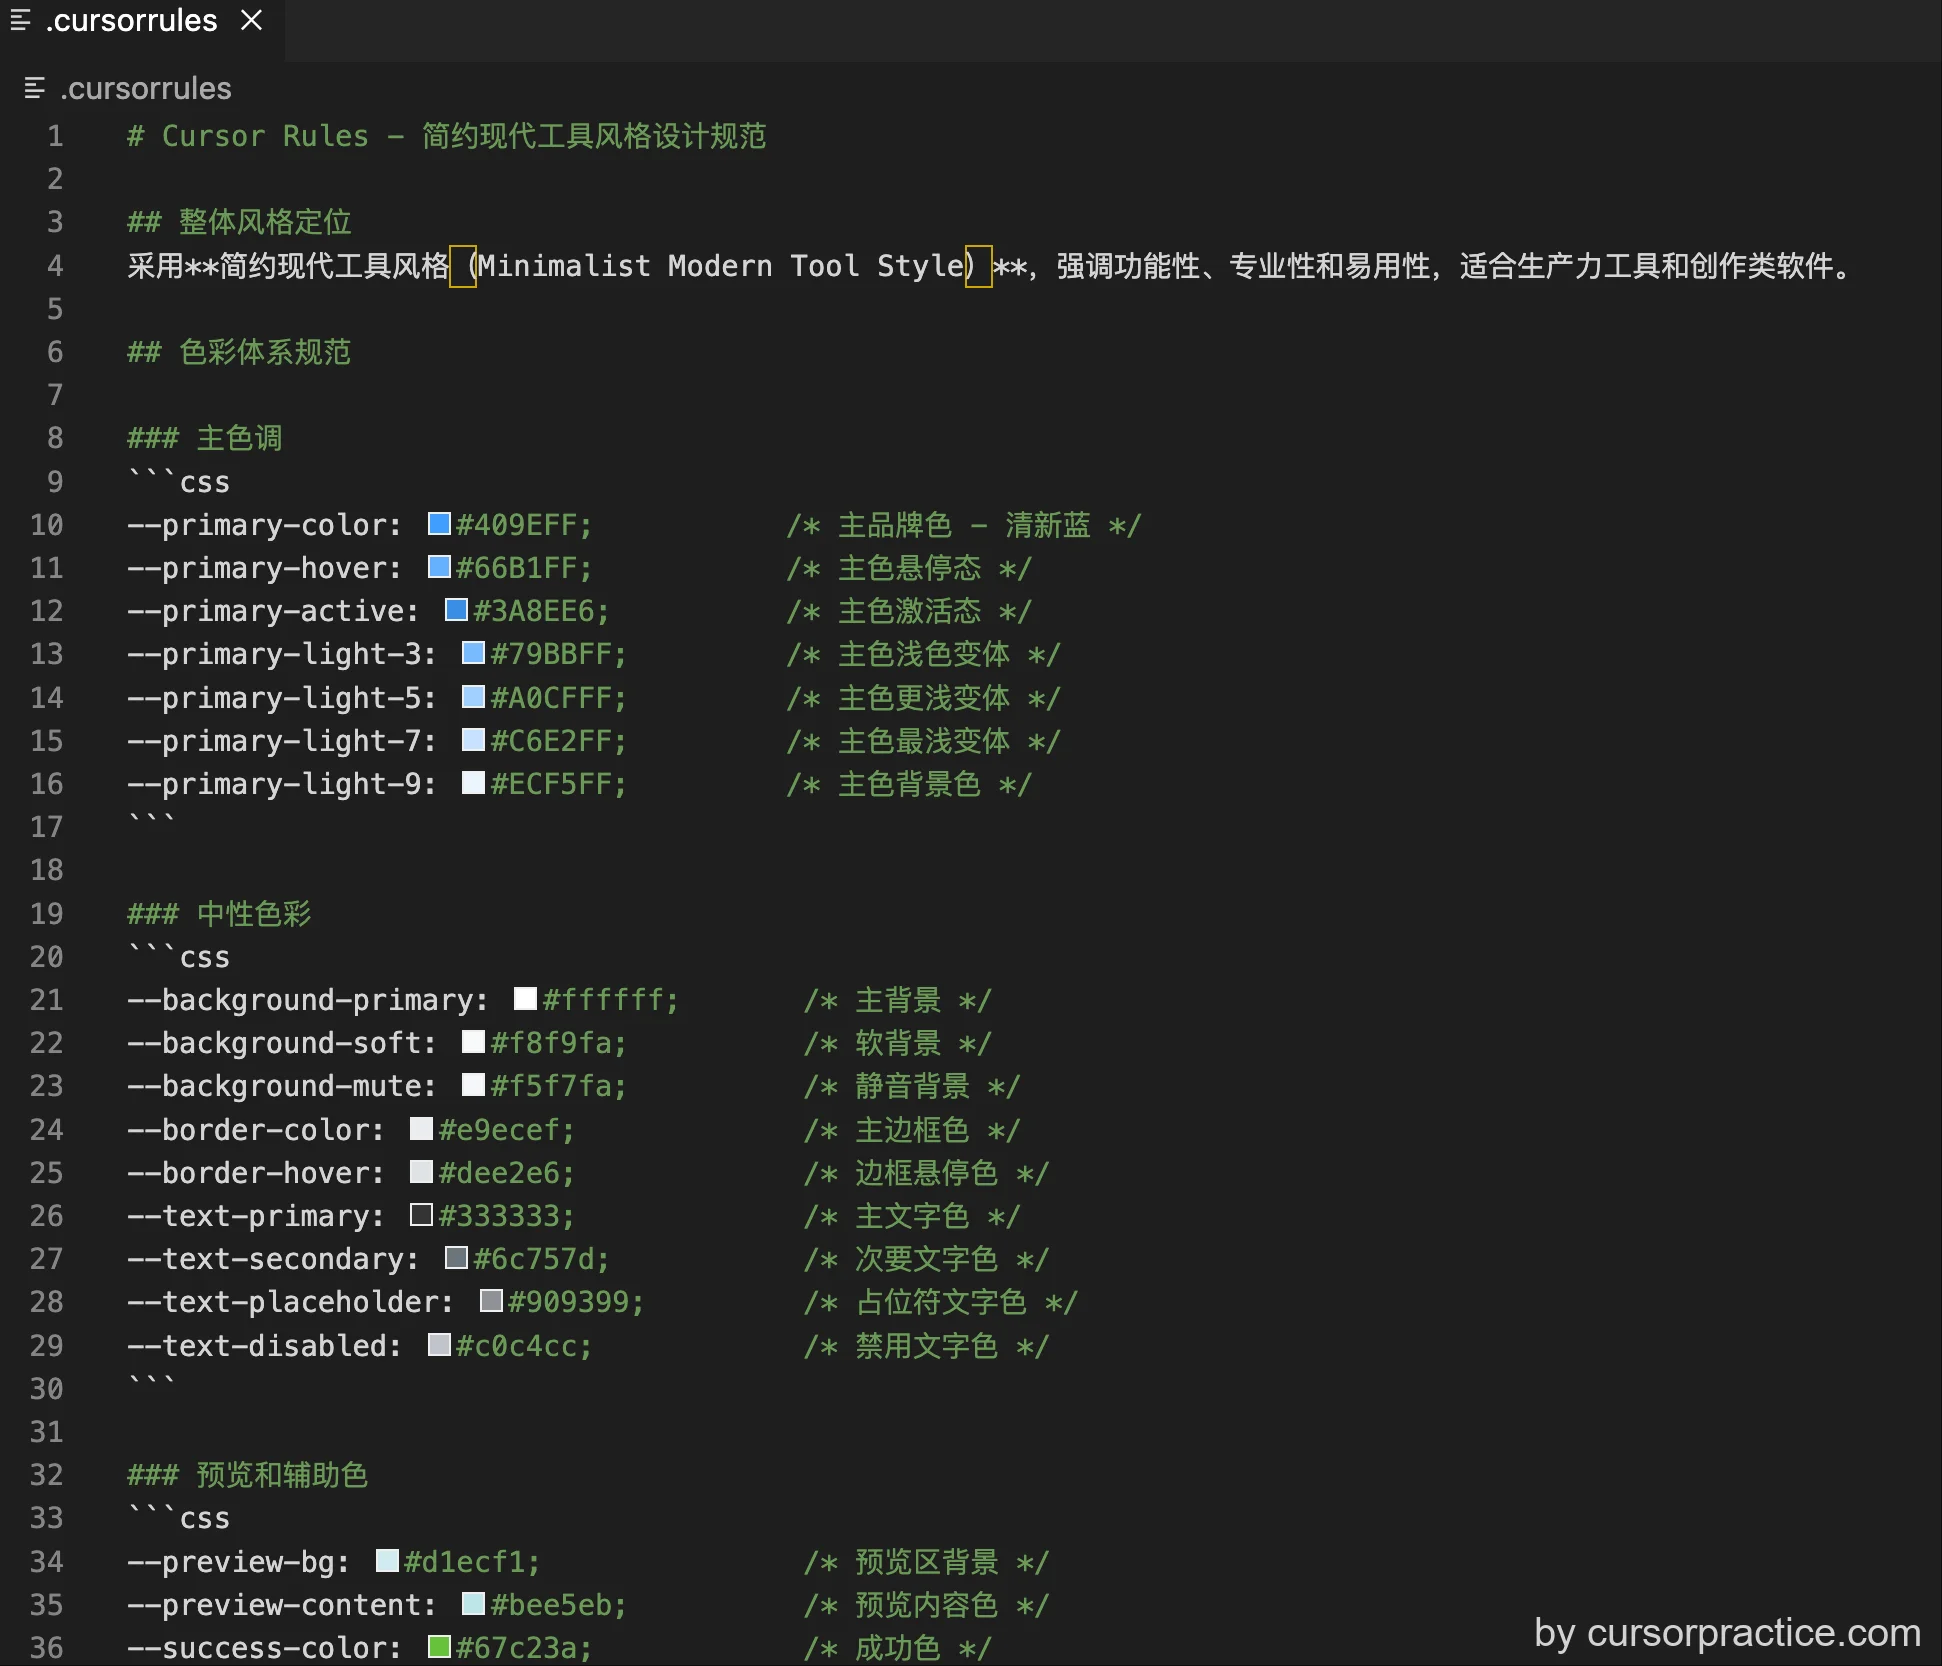Image resolution: width=1942 pixels, height=1666 pixels.
Task: Click the #C6E2FF color swatch
Action: [473, 740]
